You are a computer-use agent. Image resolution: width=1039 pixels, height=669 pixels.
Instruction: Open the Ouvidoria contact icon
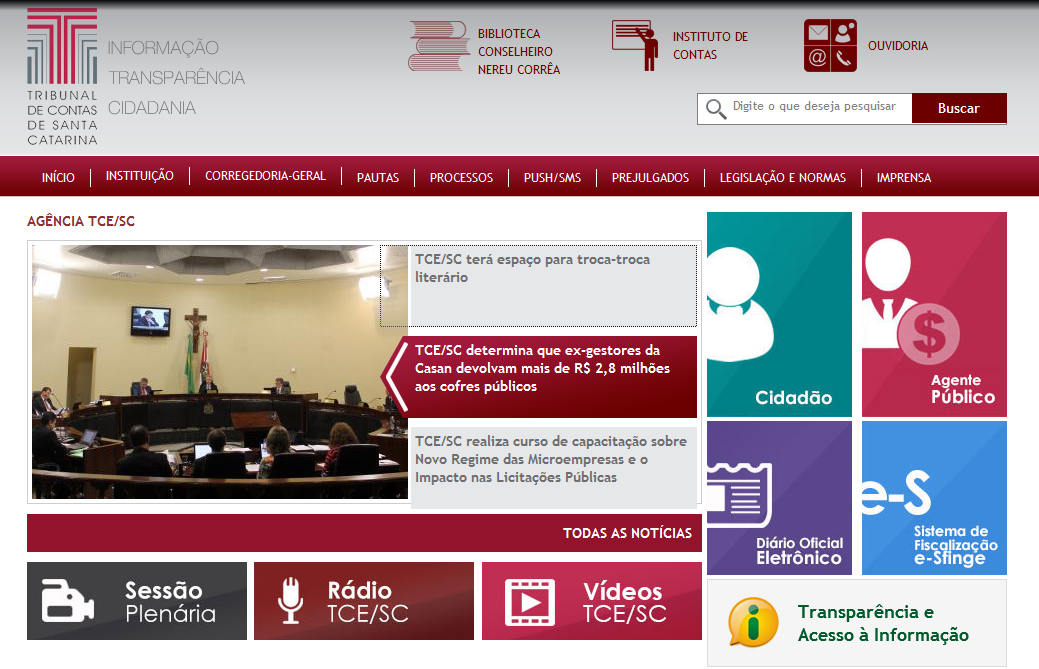(x=830, y=45)
